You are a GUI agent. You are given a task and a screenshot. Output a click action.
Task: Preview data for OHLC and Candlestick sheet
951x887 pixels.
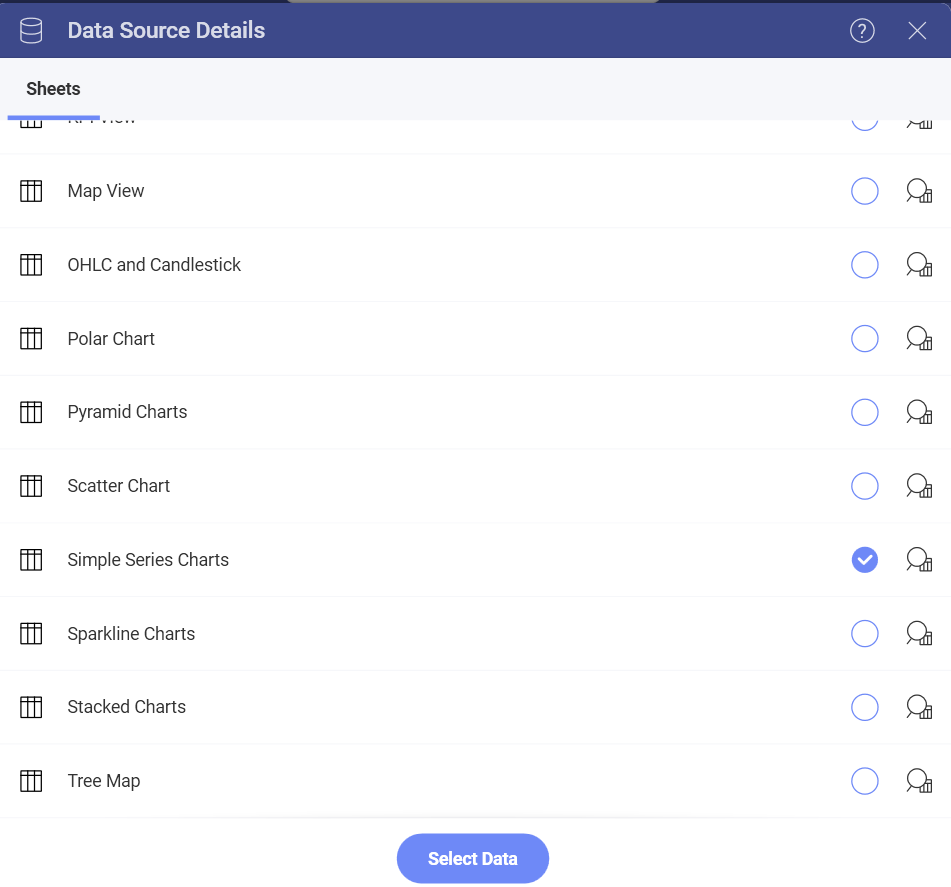919,265
